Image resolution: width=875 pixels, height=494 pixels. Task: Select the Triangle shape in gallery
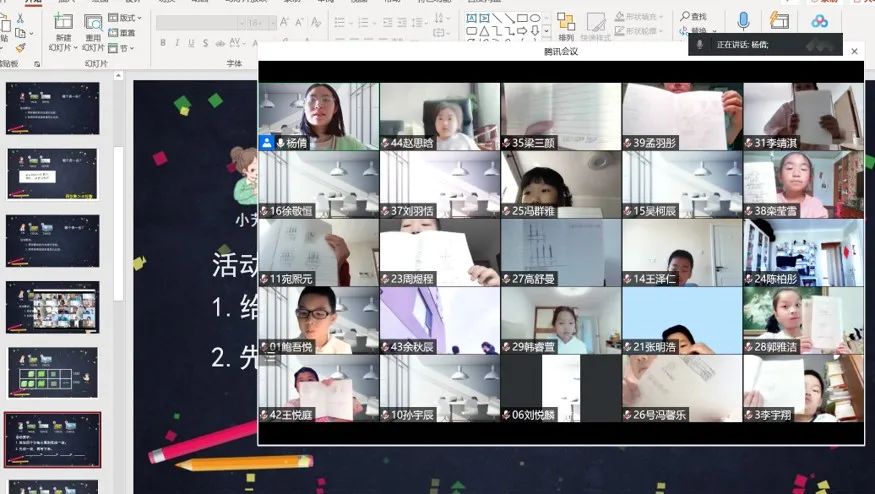[484, 31]
